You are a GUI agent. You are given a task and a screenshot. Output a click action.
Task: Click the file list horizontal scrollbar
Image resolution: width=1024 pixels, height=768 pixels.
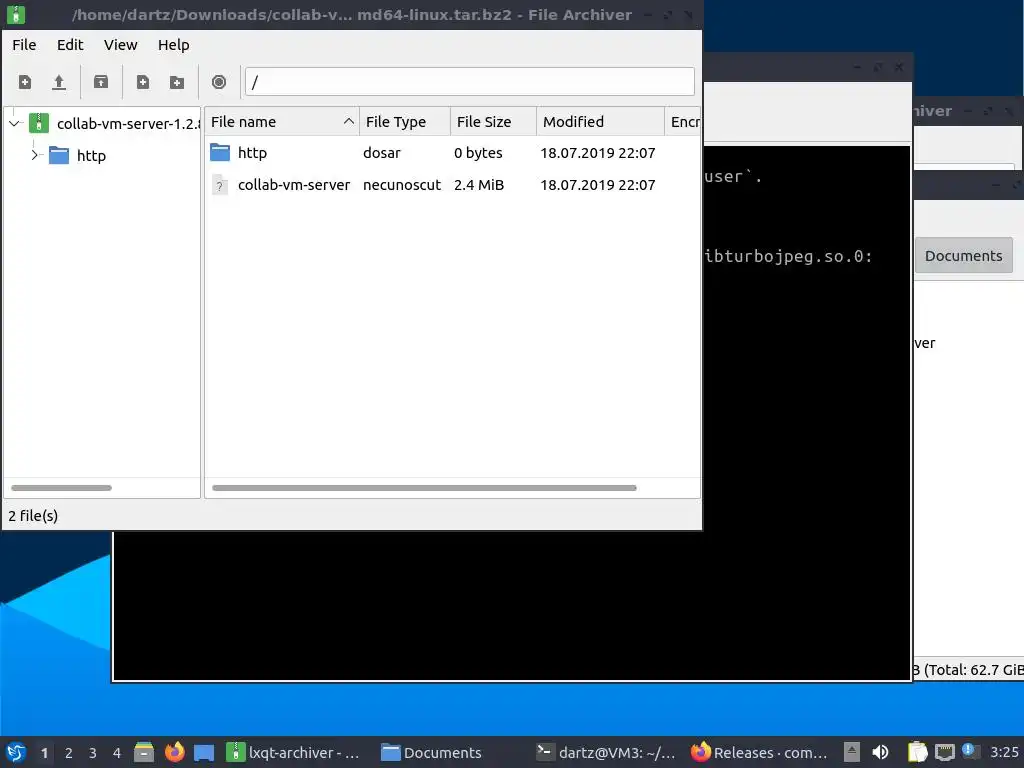424,488
